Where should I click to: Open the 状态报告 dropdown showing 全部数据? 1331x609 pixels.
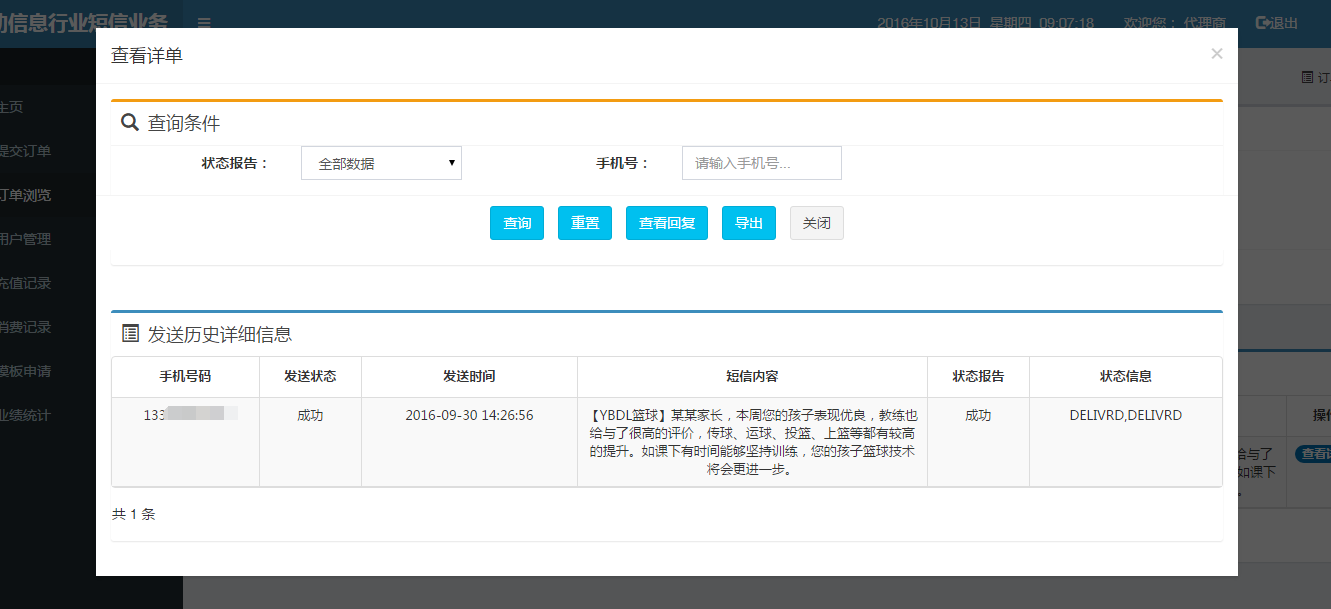[381, 163]
